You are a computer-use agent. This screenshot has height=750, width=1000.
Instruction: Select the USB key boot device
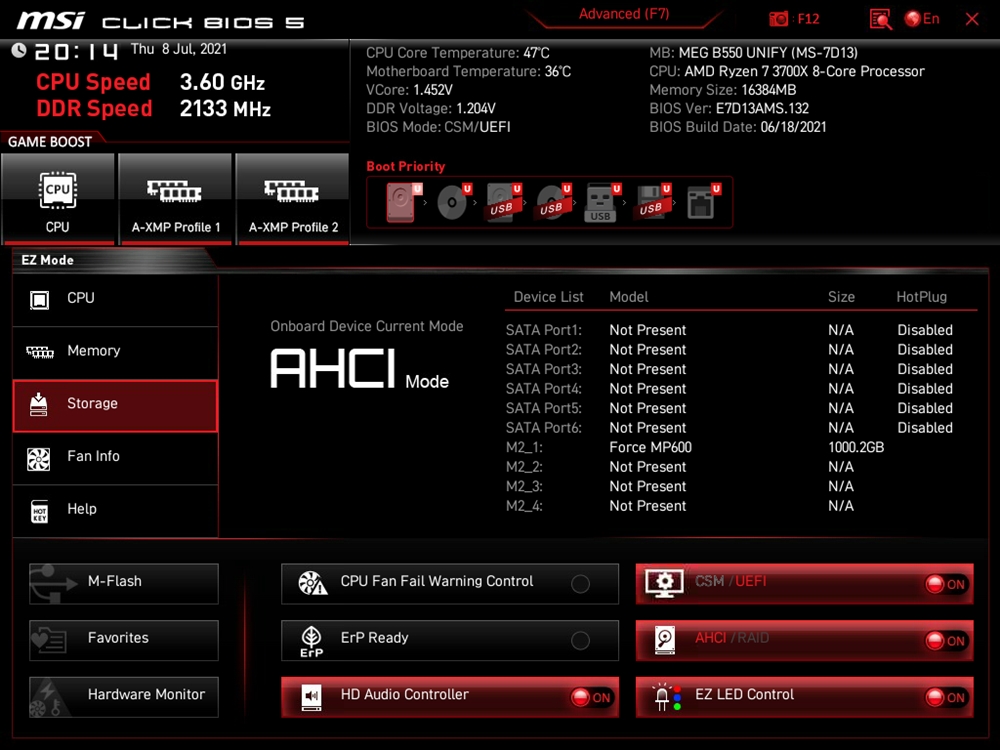point(602,202)
